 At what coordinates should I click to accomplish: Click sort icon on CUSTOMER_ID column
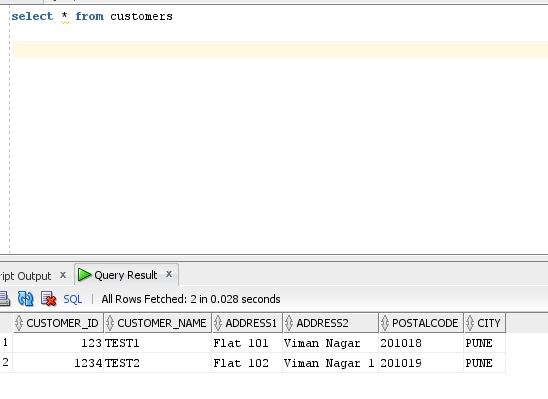tap(19, 323)
